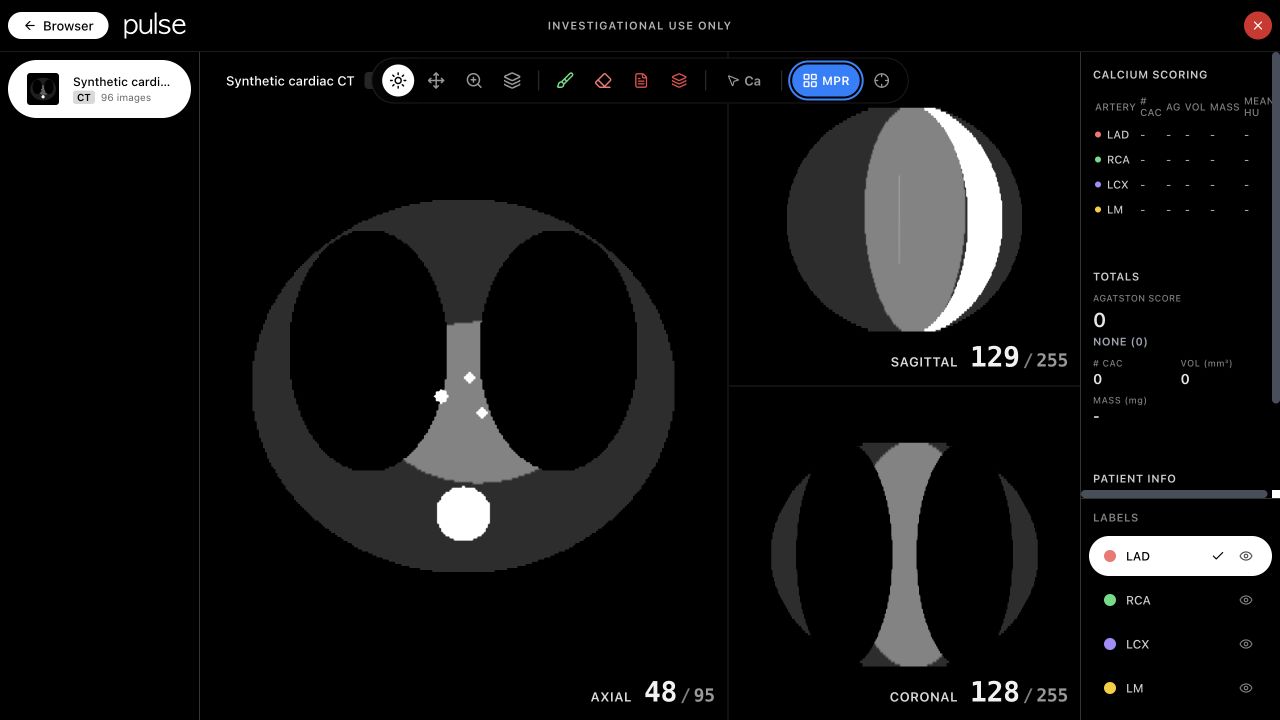Click the '96 images' series count

[126, 98]
